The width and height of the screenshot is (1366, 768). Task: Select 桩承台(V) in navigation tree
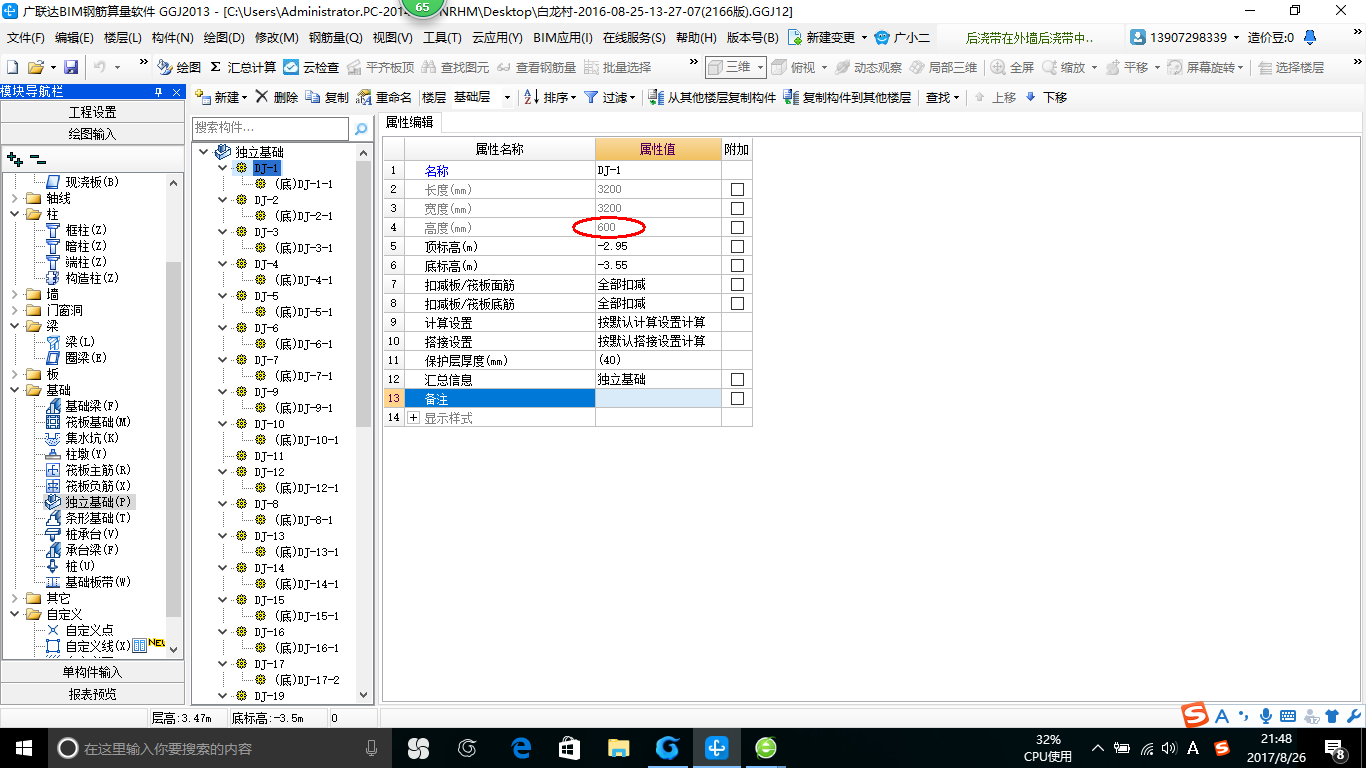pos(83,534)
